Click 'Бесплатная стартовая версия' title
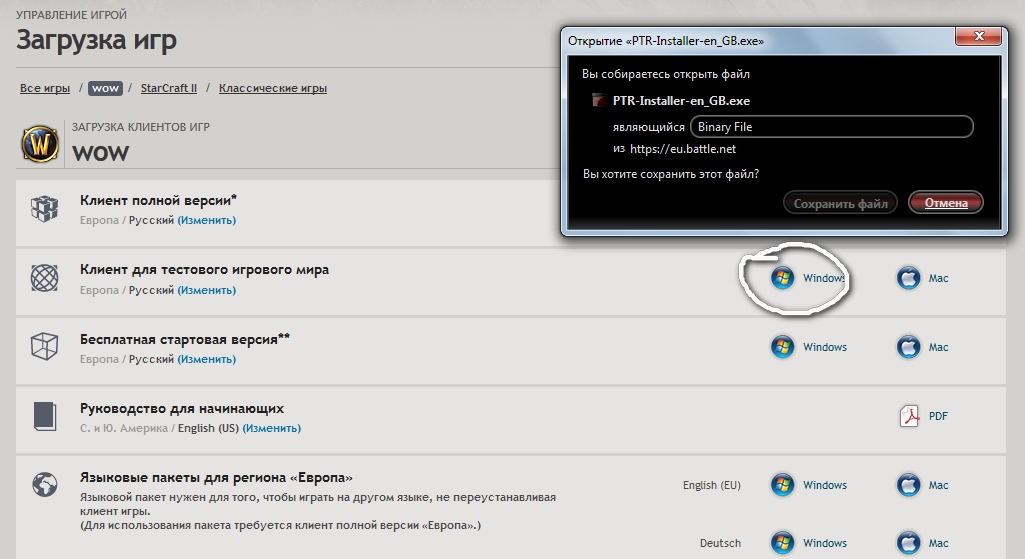The width and height of the screenshot is (1025, 559). [185, 339]
